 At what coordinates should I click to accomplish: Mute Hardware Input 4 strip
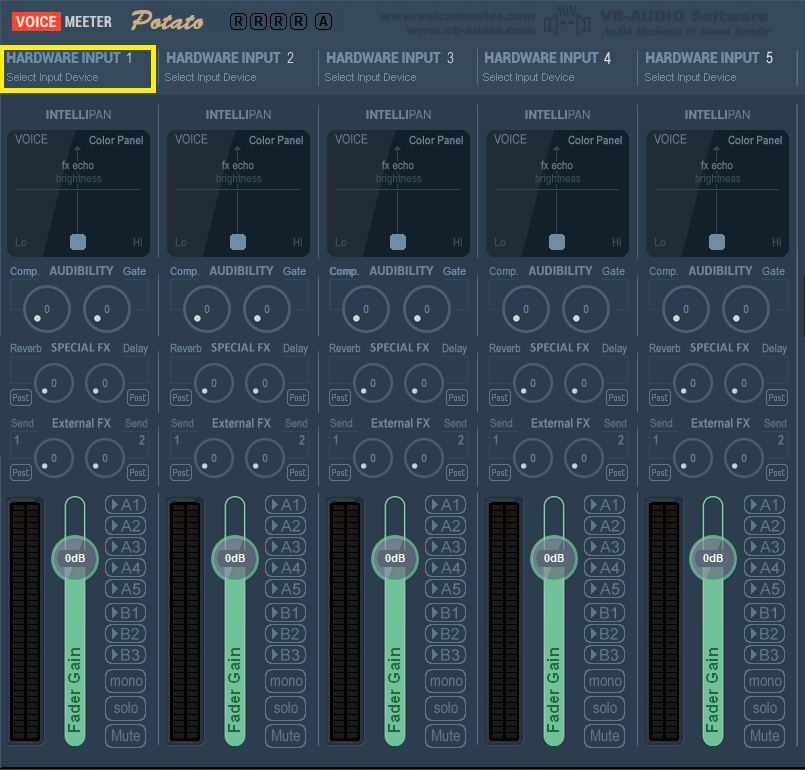tap(605, 736)
